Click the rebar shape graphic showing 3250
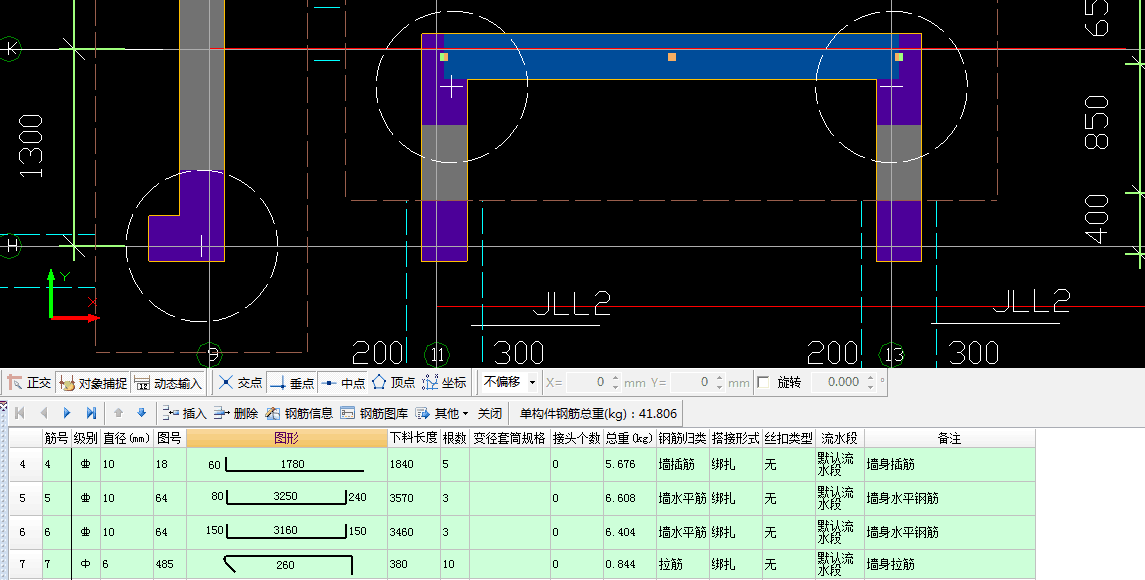Viewport: 1145px width, 580px height. (287, 498)
